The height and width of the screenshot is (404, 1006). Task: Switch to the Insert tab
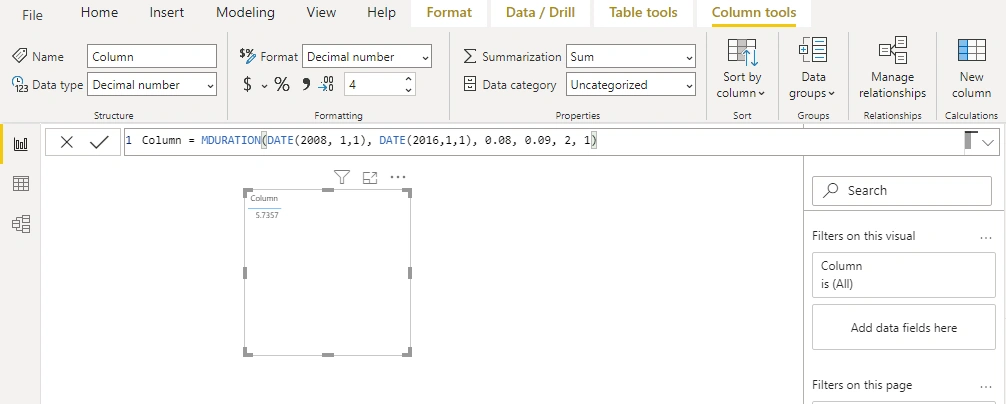[x=167, y=12]
